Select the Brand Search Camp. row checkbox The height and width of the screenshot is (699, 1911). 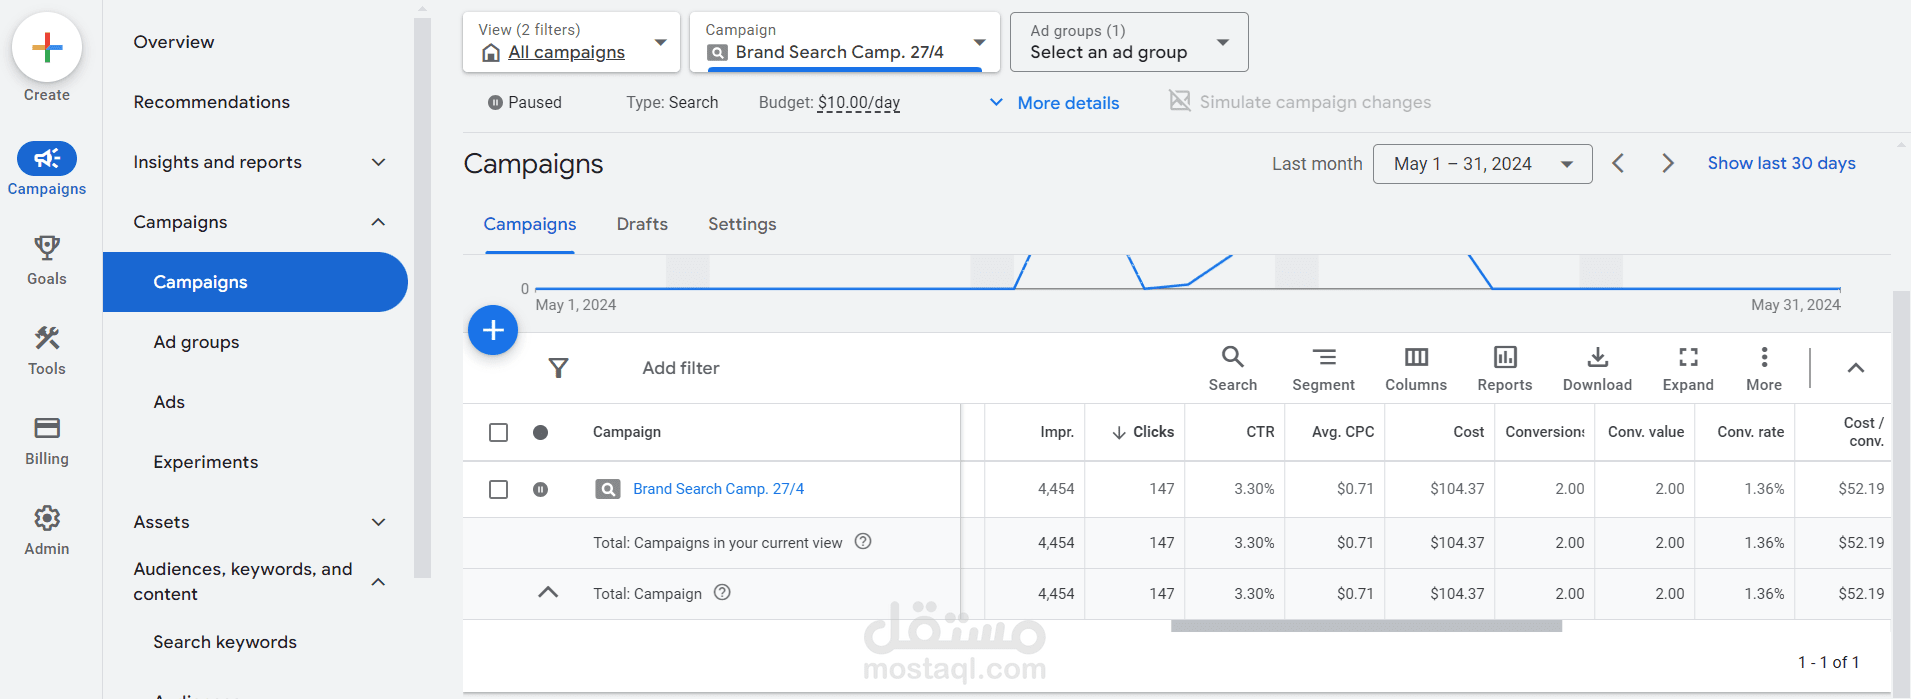[498, 489]
